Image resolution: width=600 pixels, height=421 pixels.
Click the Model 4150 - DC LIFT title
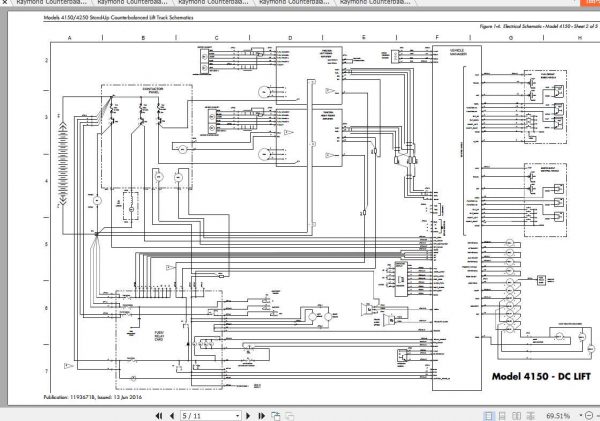(541, 376)
